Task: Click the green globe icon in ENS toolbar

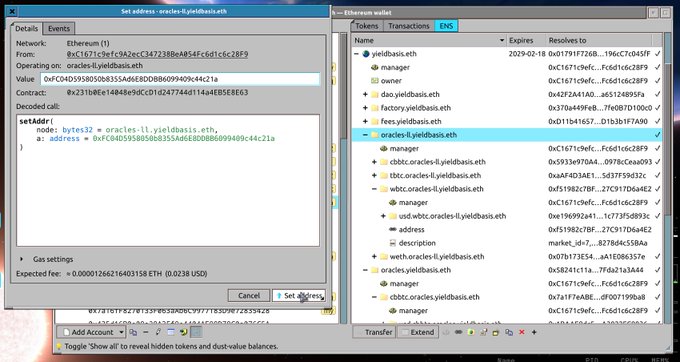Action: (471, 332)
